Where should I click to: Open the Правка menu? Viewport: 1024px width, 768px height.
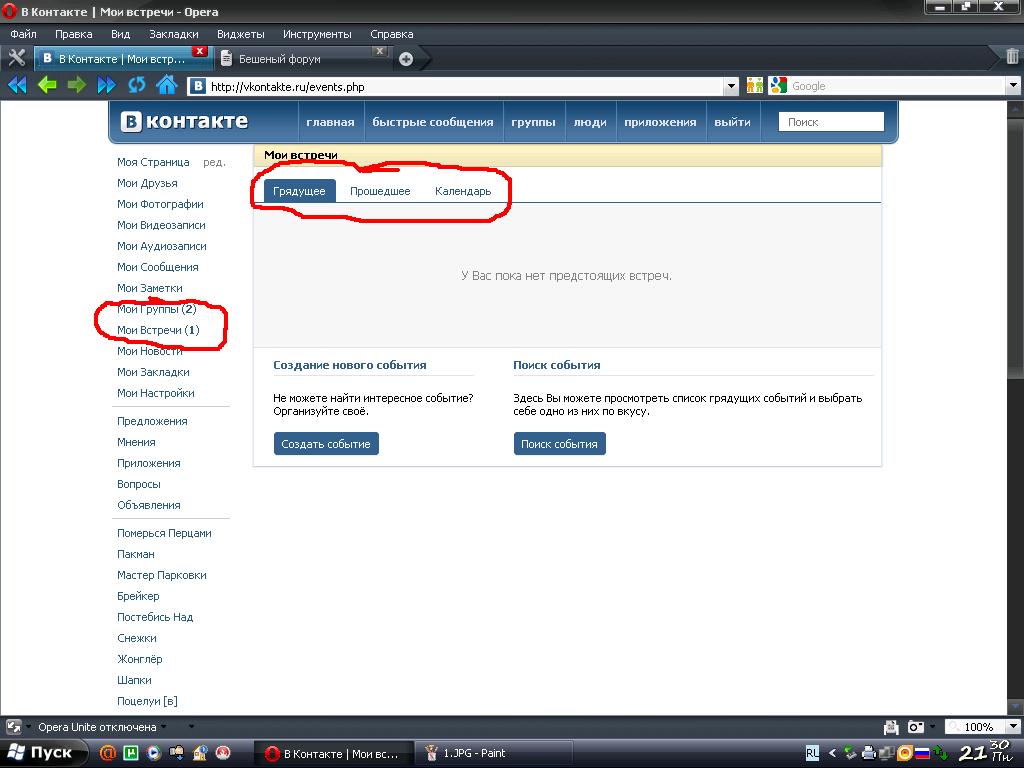74,34
